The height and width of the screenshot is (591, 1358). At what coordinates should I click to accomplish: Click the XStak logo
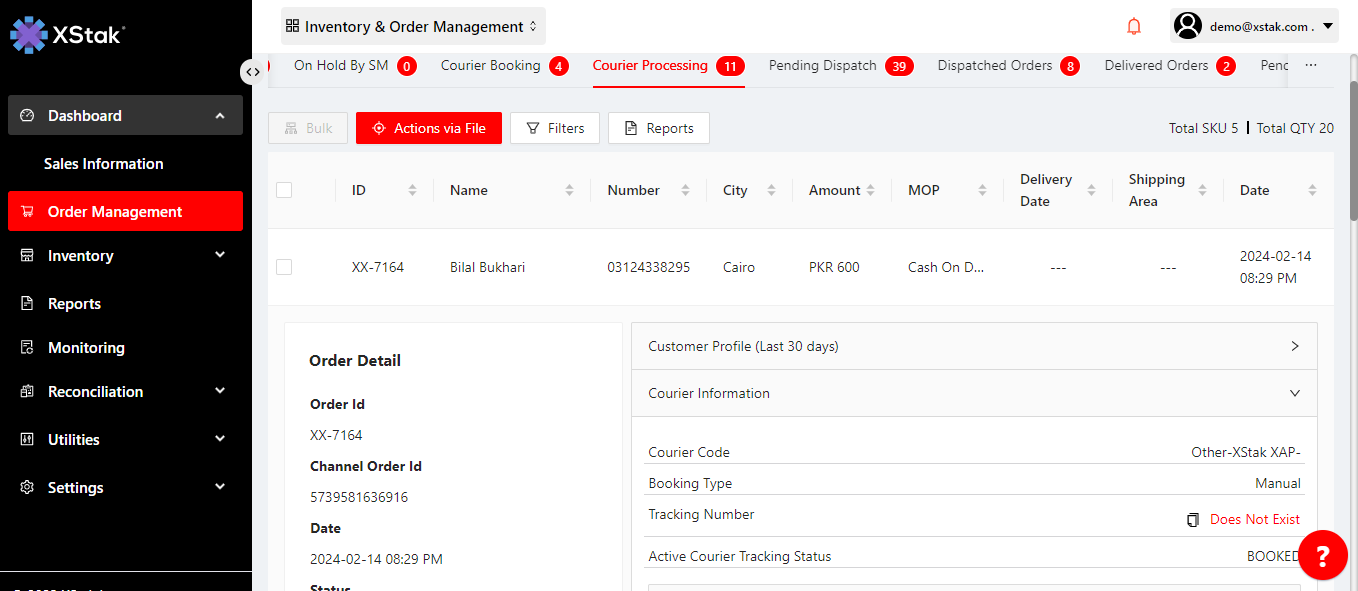coord(67,35)
